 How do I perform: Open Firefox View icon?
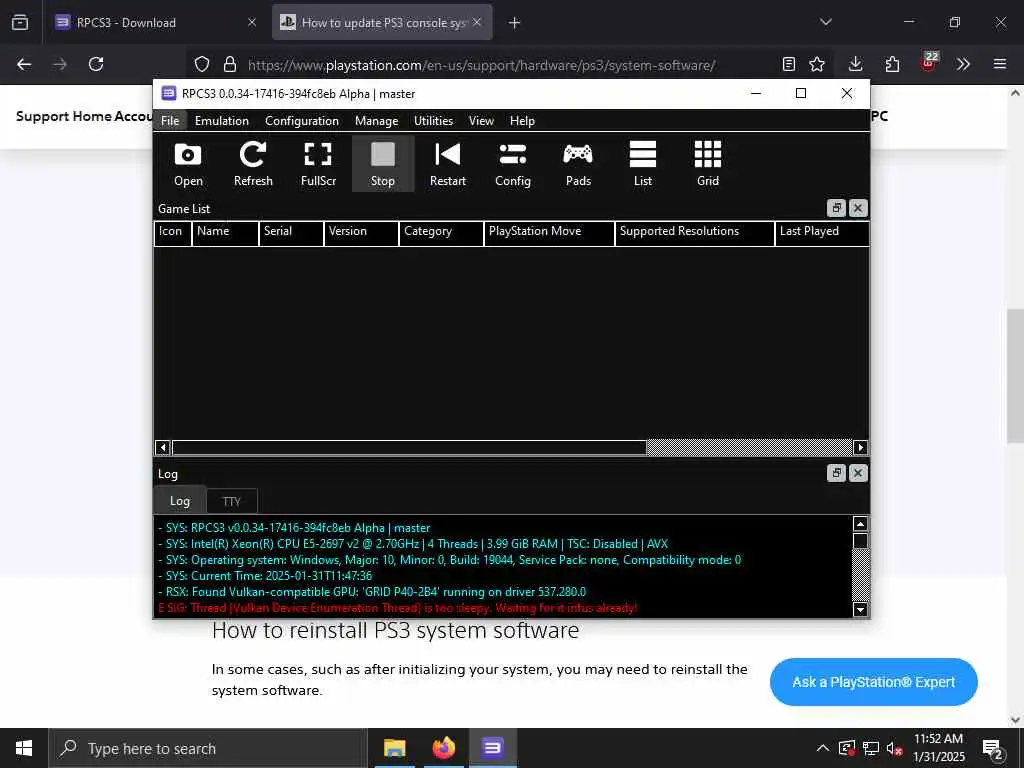click(20, 22)
